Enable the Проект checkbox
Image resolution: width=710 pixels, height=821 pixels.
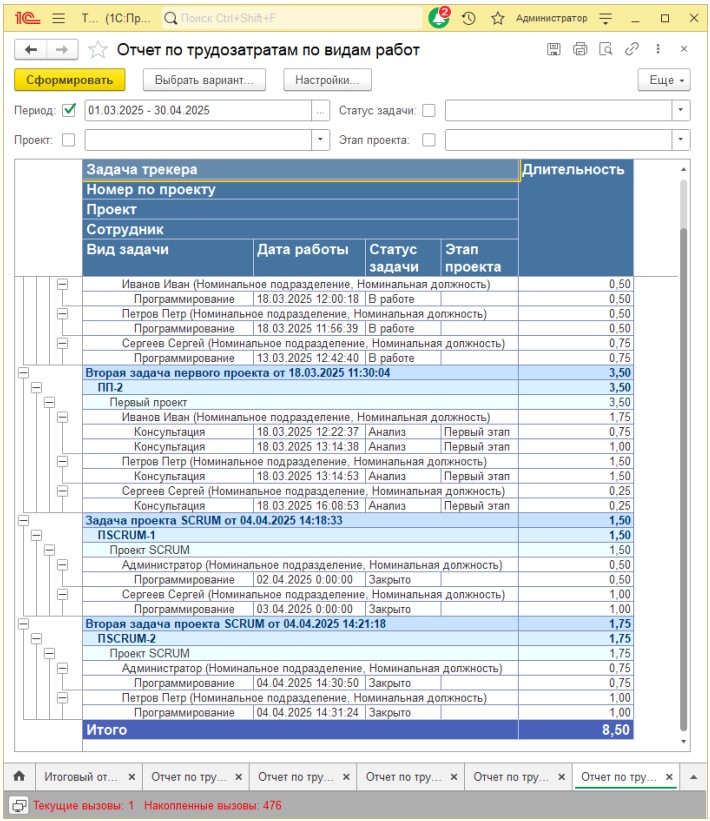pyautogui.click(x=69, y=140)
